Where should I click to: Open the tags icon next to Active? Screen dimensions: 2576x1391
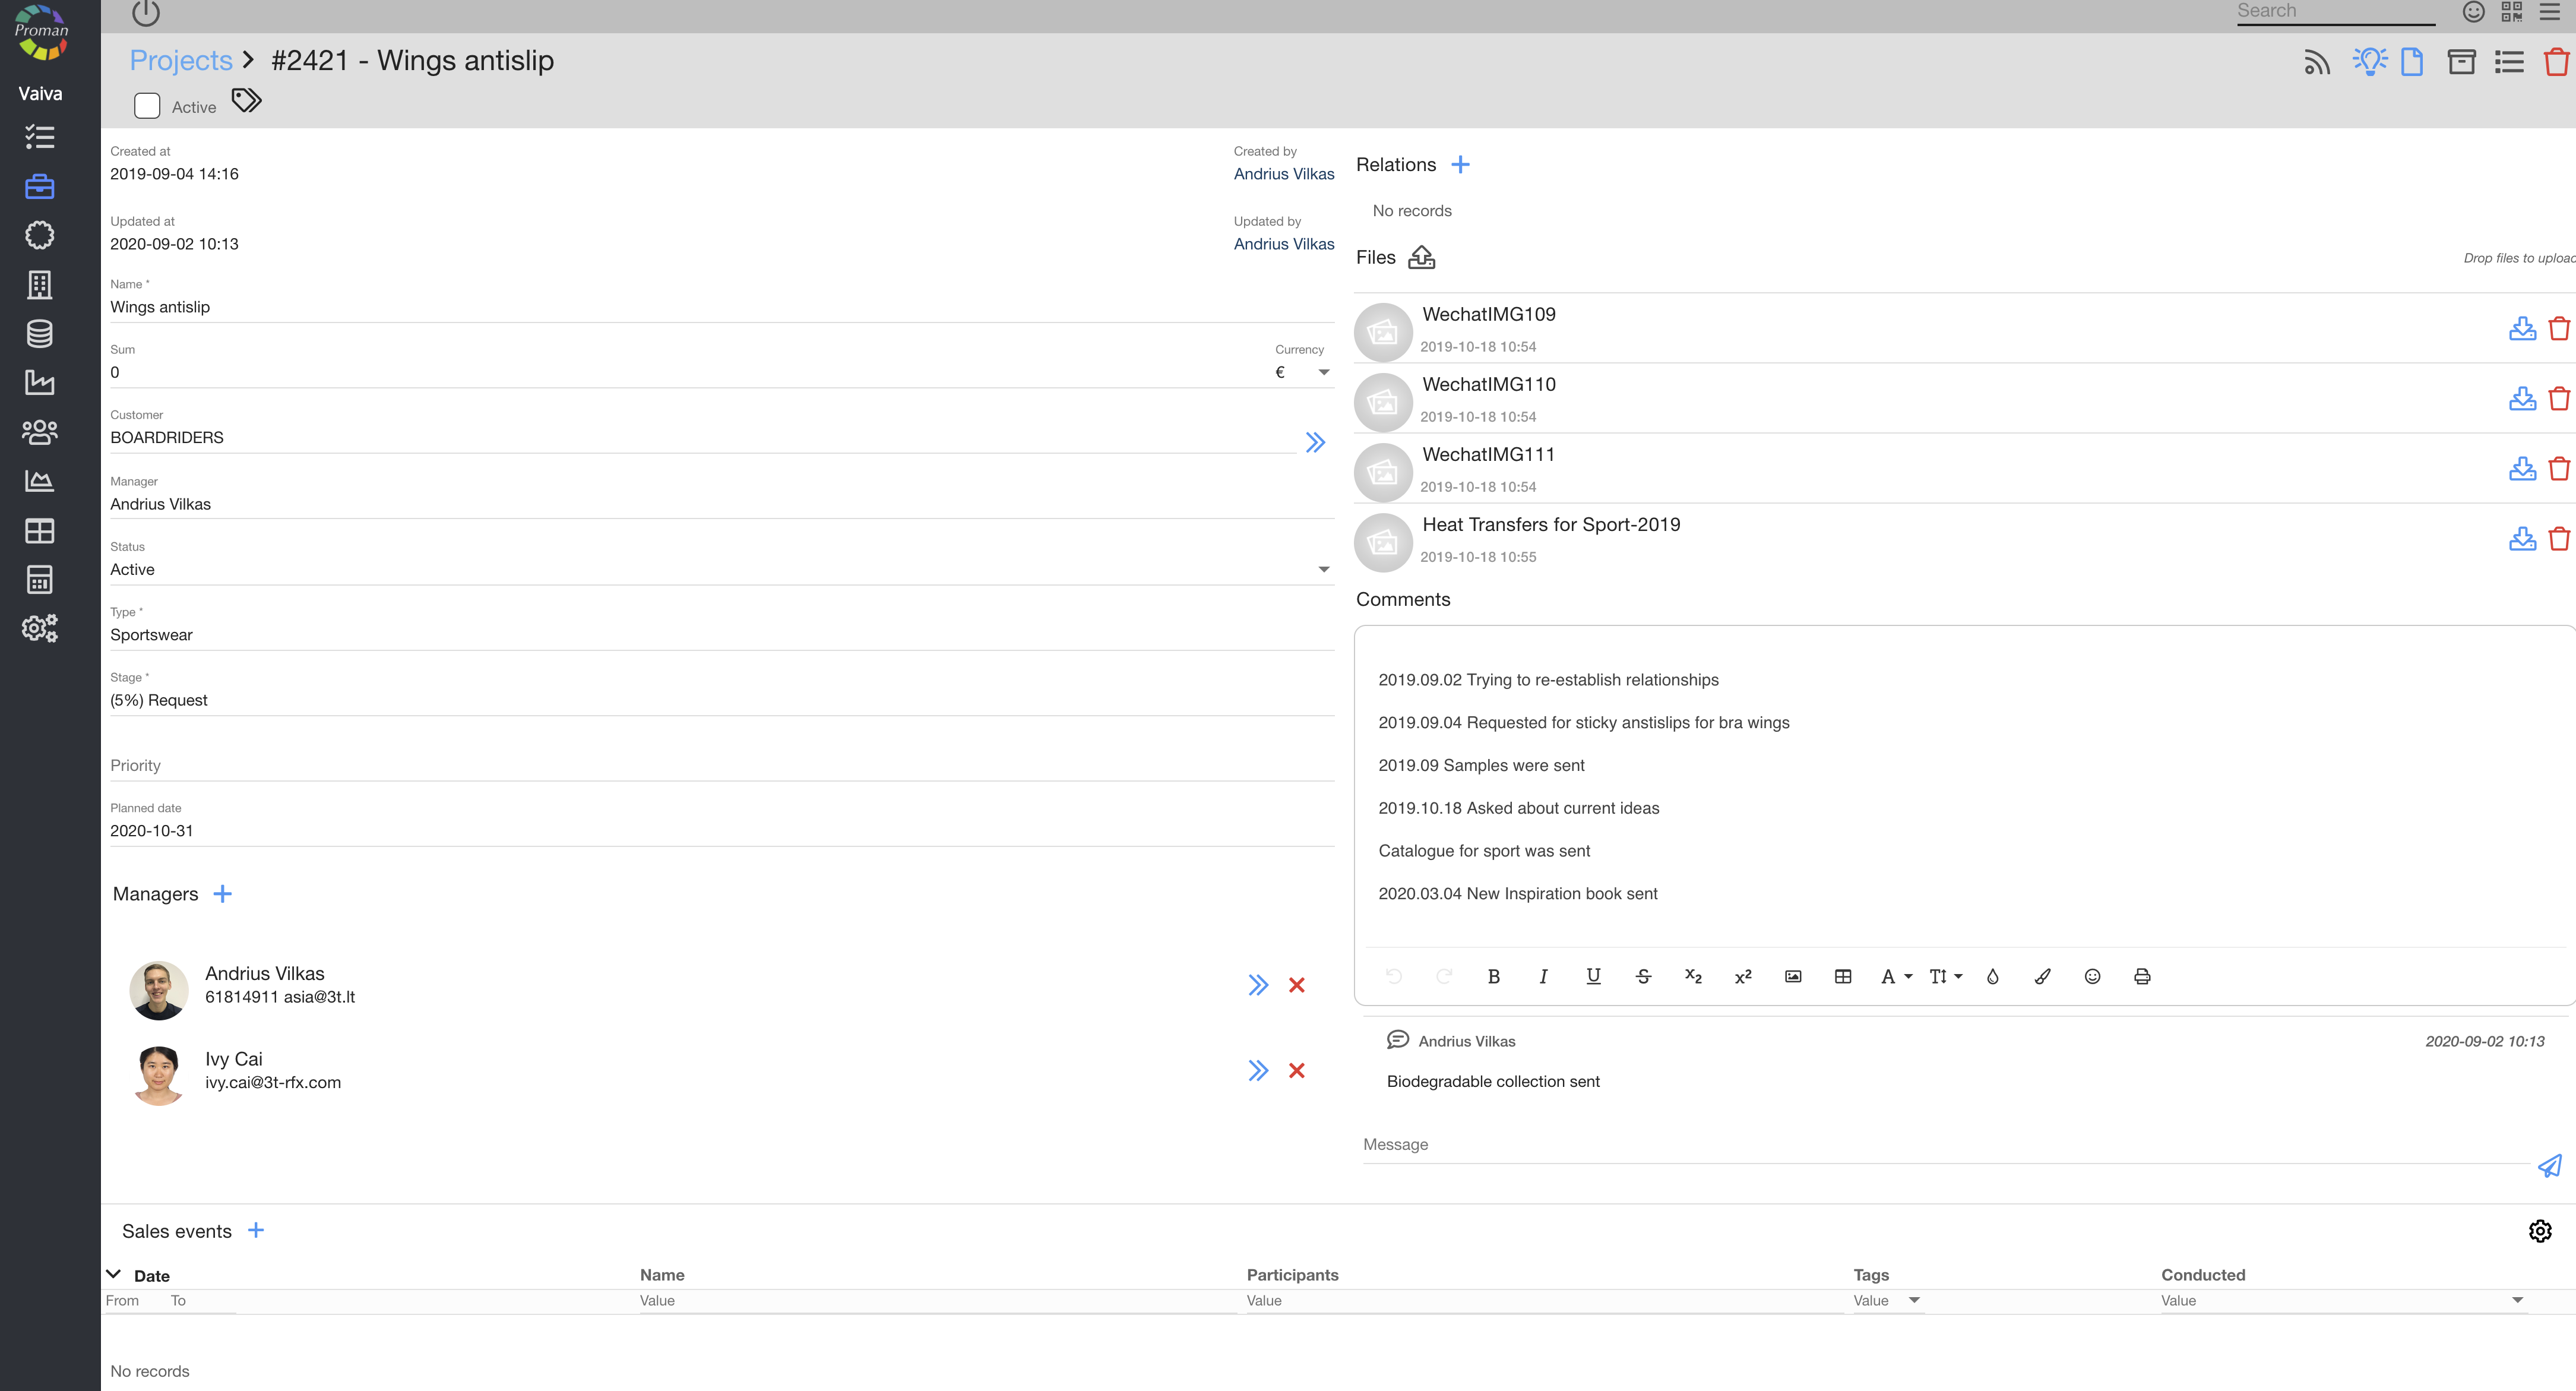pyautogui.click(x=246, y=101)
